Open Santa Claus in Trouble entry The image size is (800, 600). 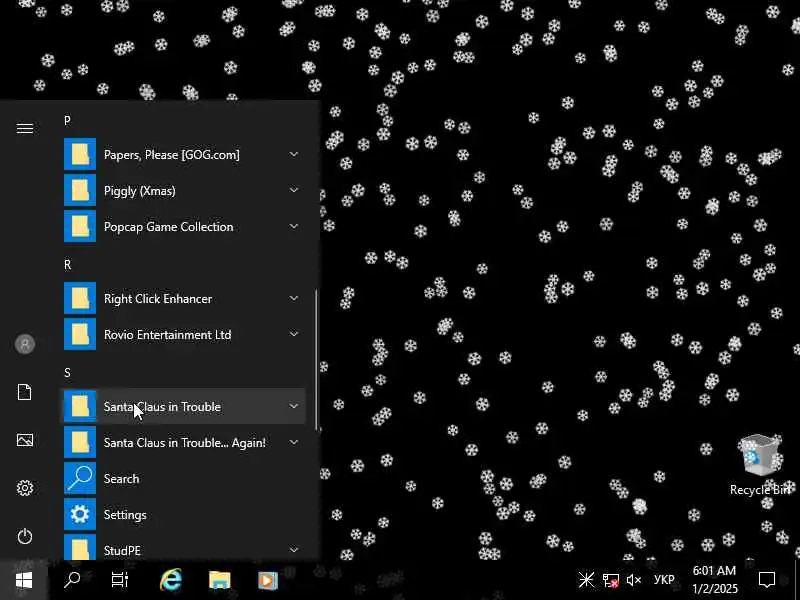click(183, 406)
